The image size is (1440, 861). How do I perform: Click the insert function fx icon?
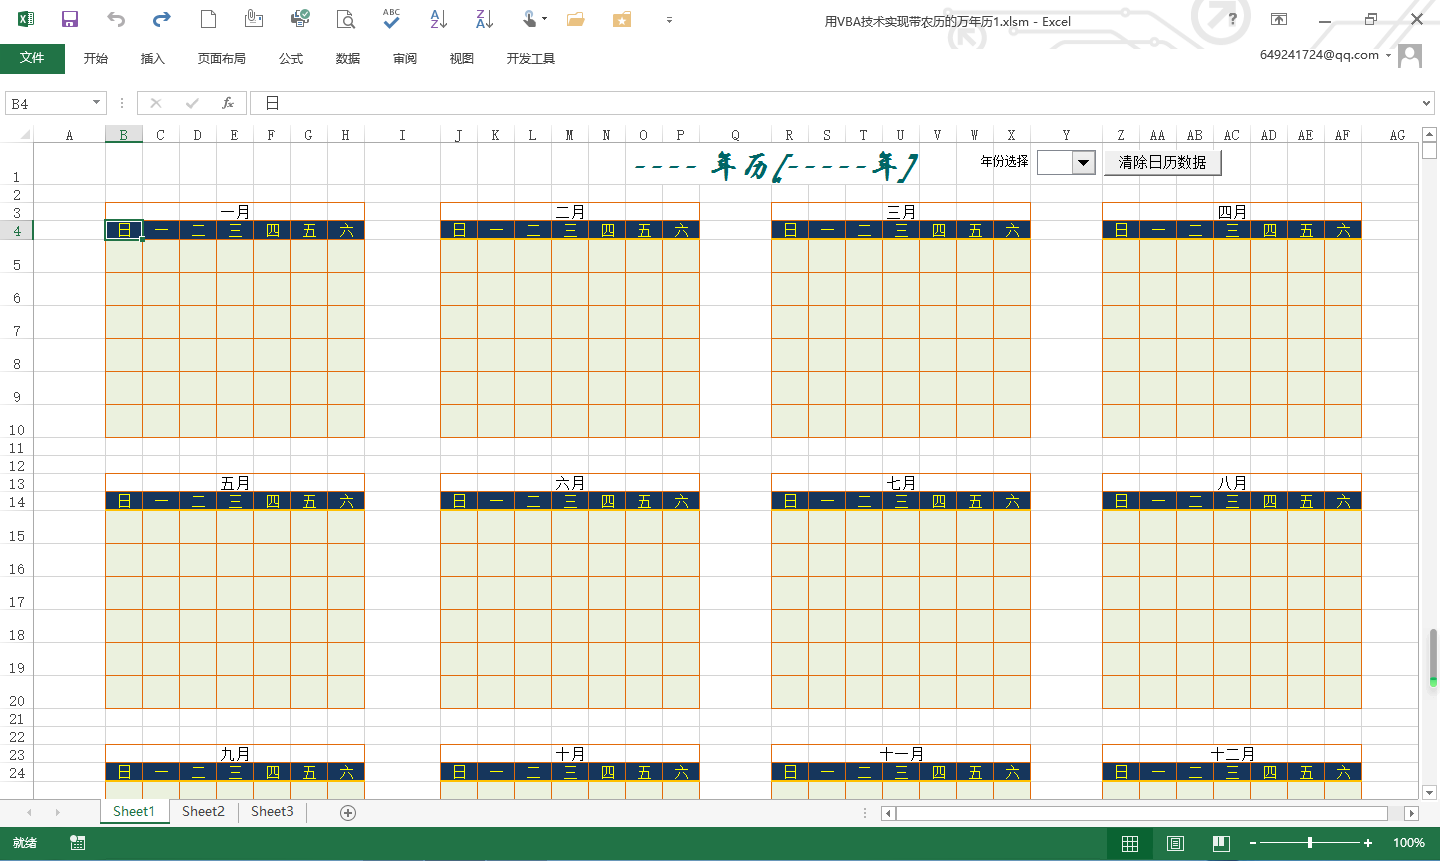click(228, 103)
